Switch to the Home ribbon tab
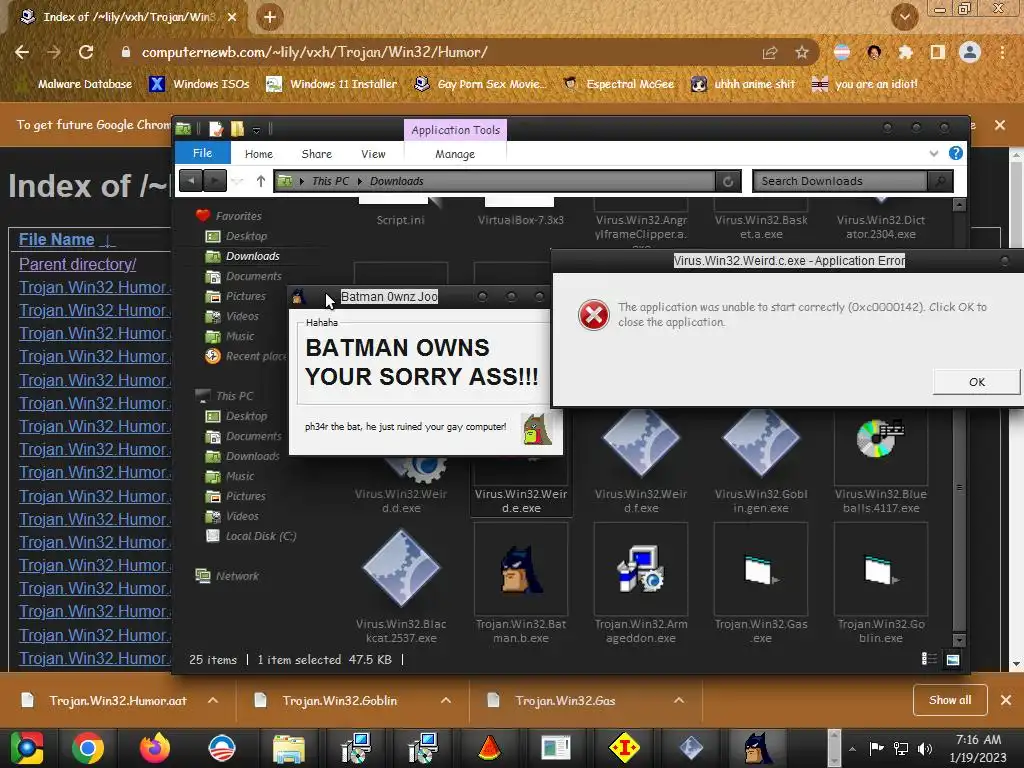Screen dimensions: 1024x768 pos(259,154)
